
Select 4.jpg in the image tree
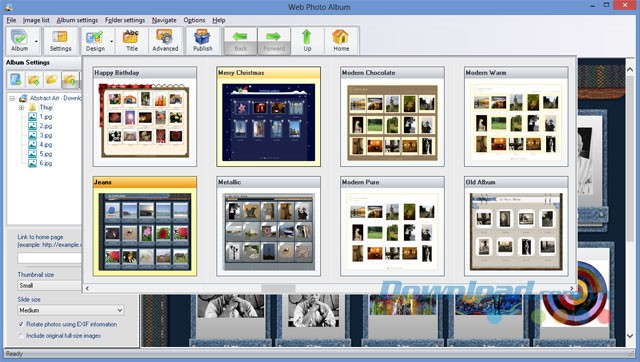click(x=45, y=144)
